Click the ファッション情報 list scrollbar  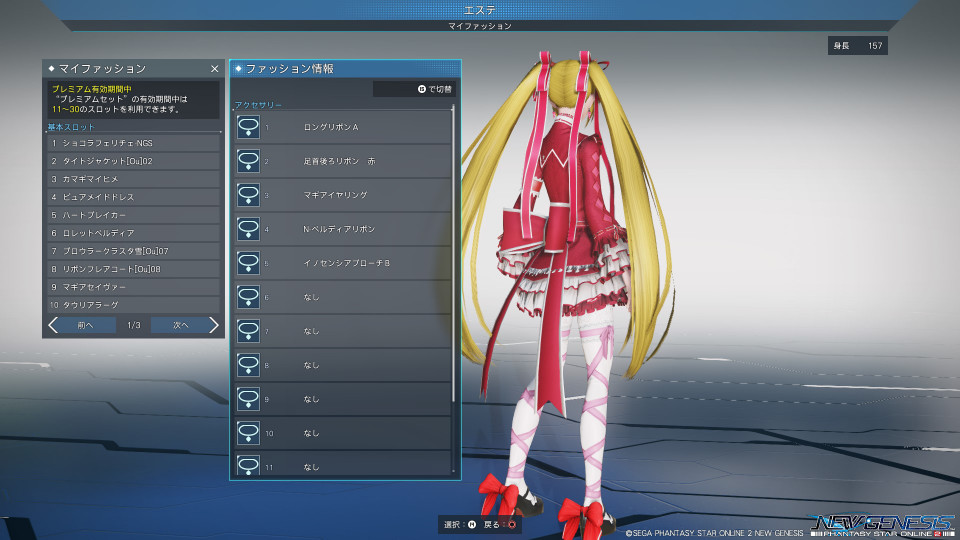453,254
